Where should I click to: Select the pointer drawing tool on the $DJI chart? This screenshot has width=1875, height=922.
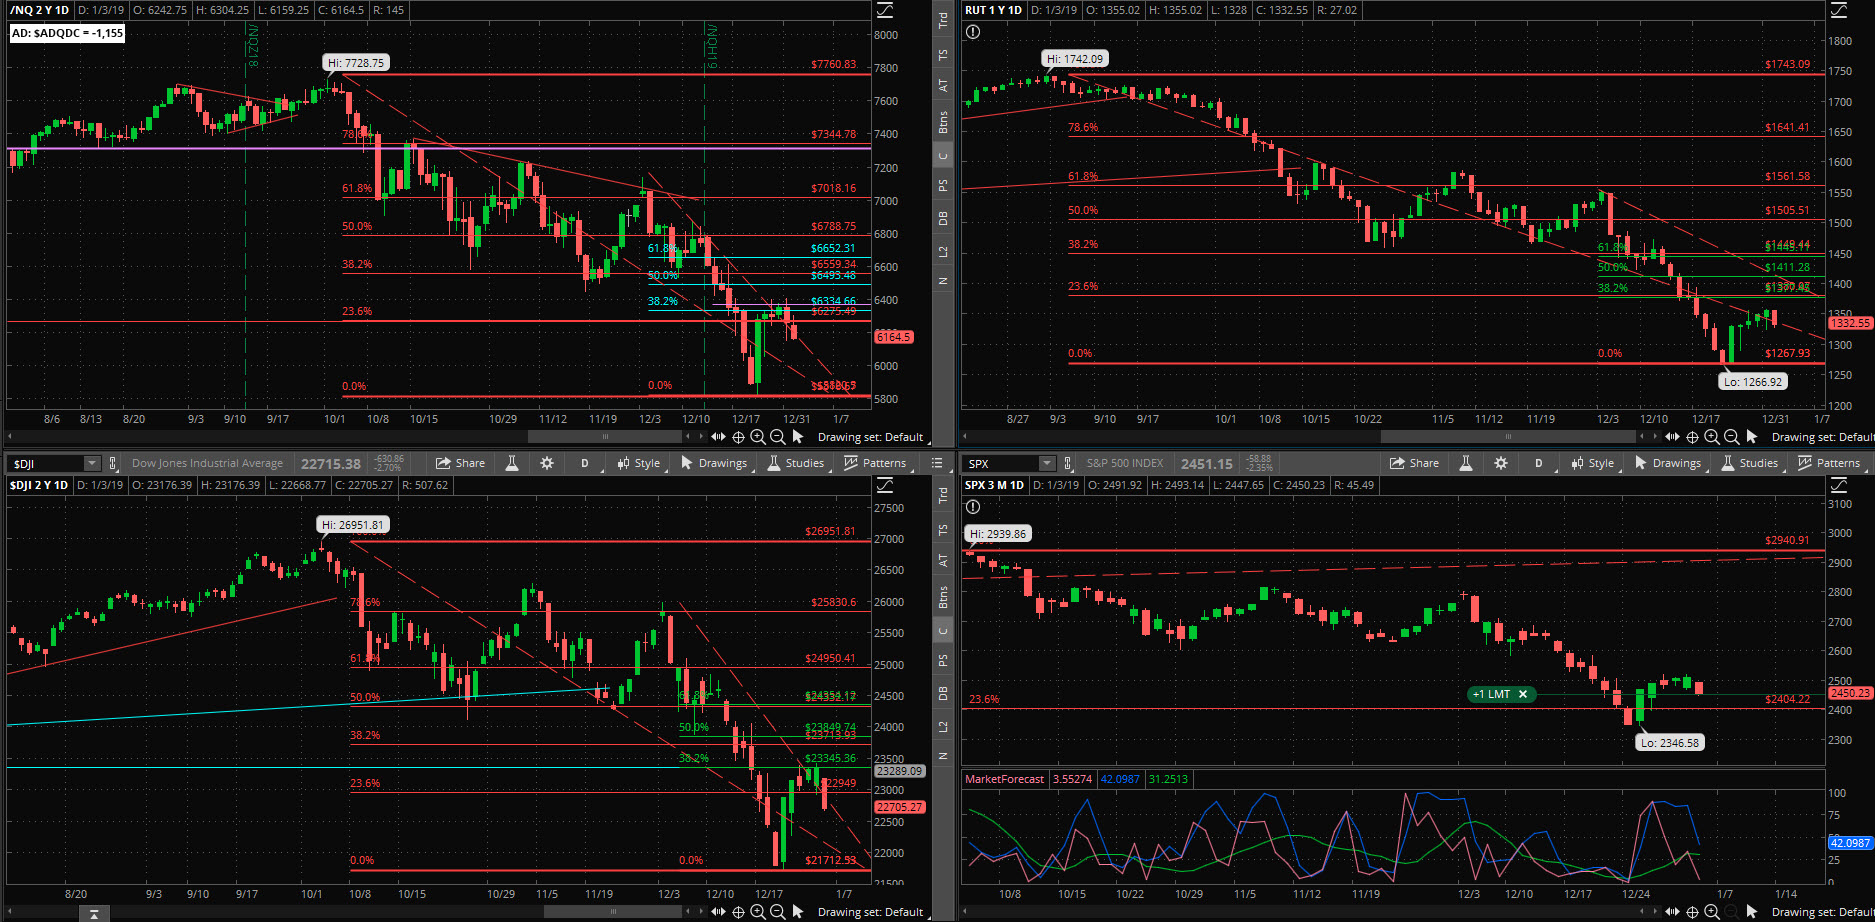click(x=797, y=912)
